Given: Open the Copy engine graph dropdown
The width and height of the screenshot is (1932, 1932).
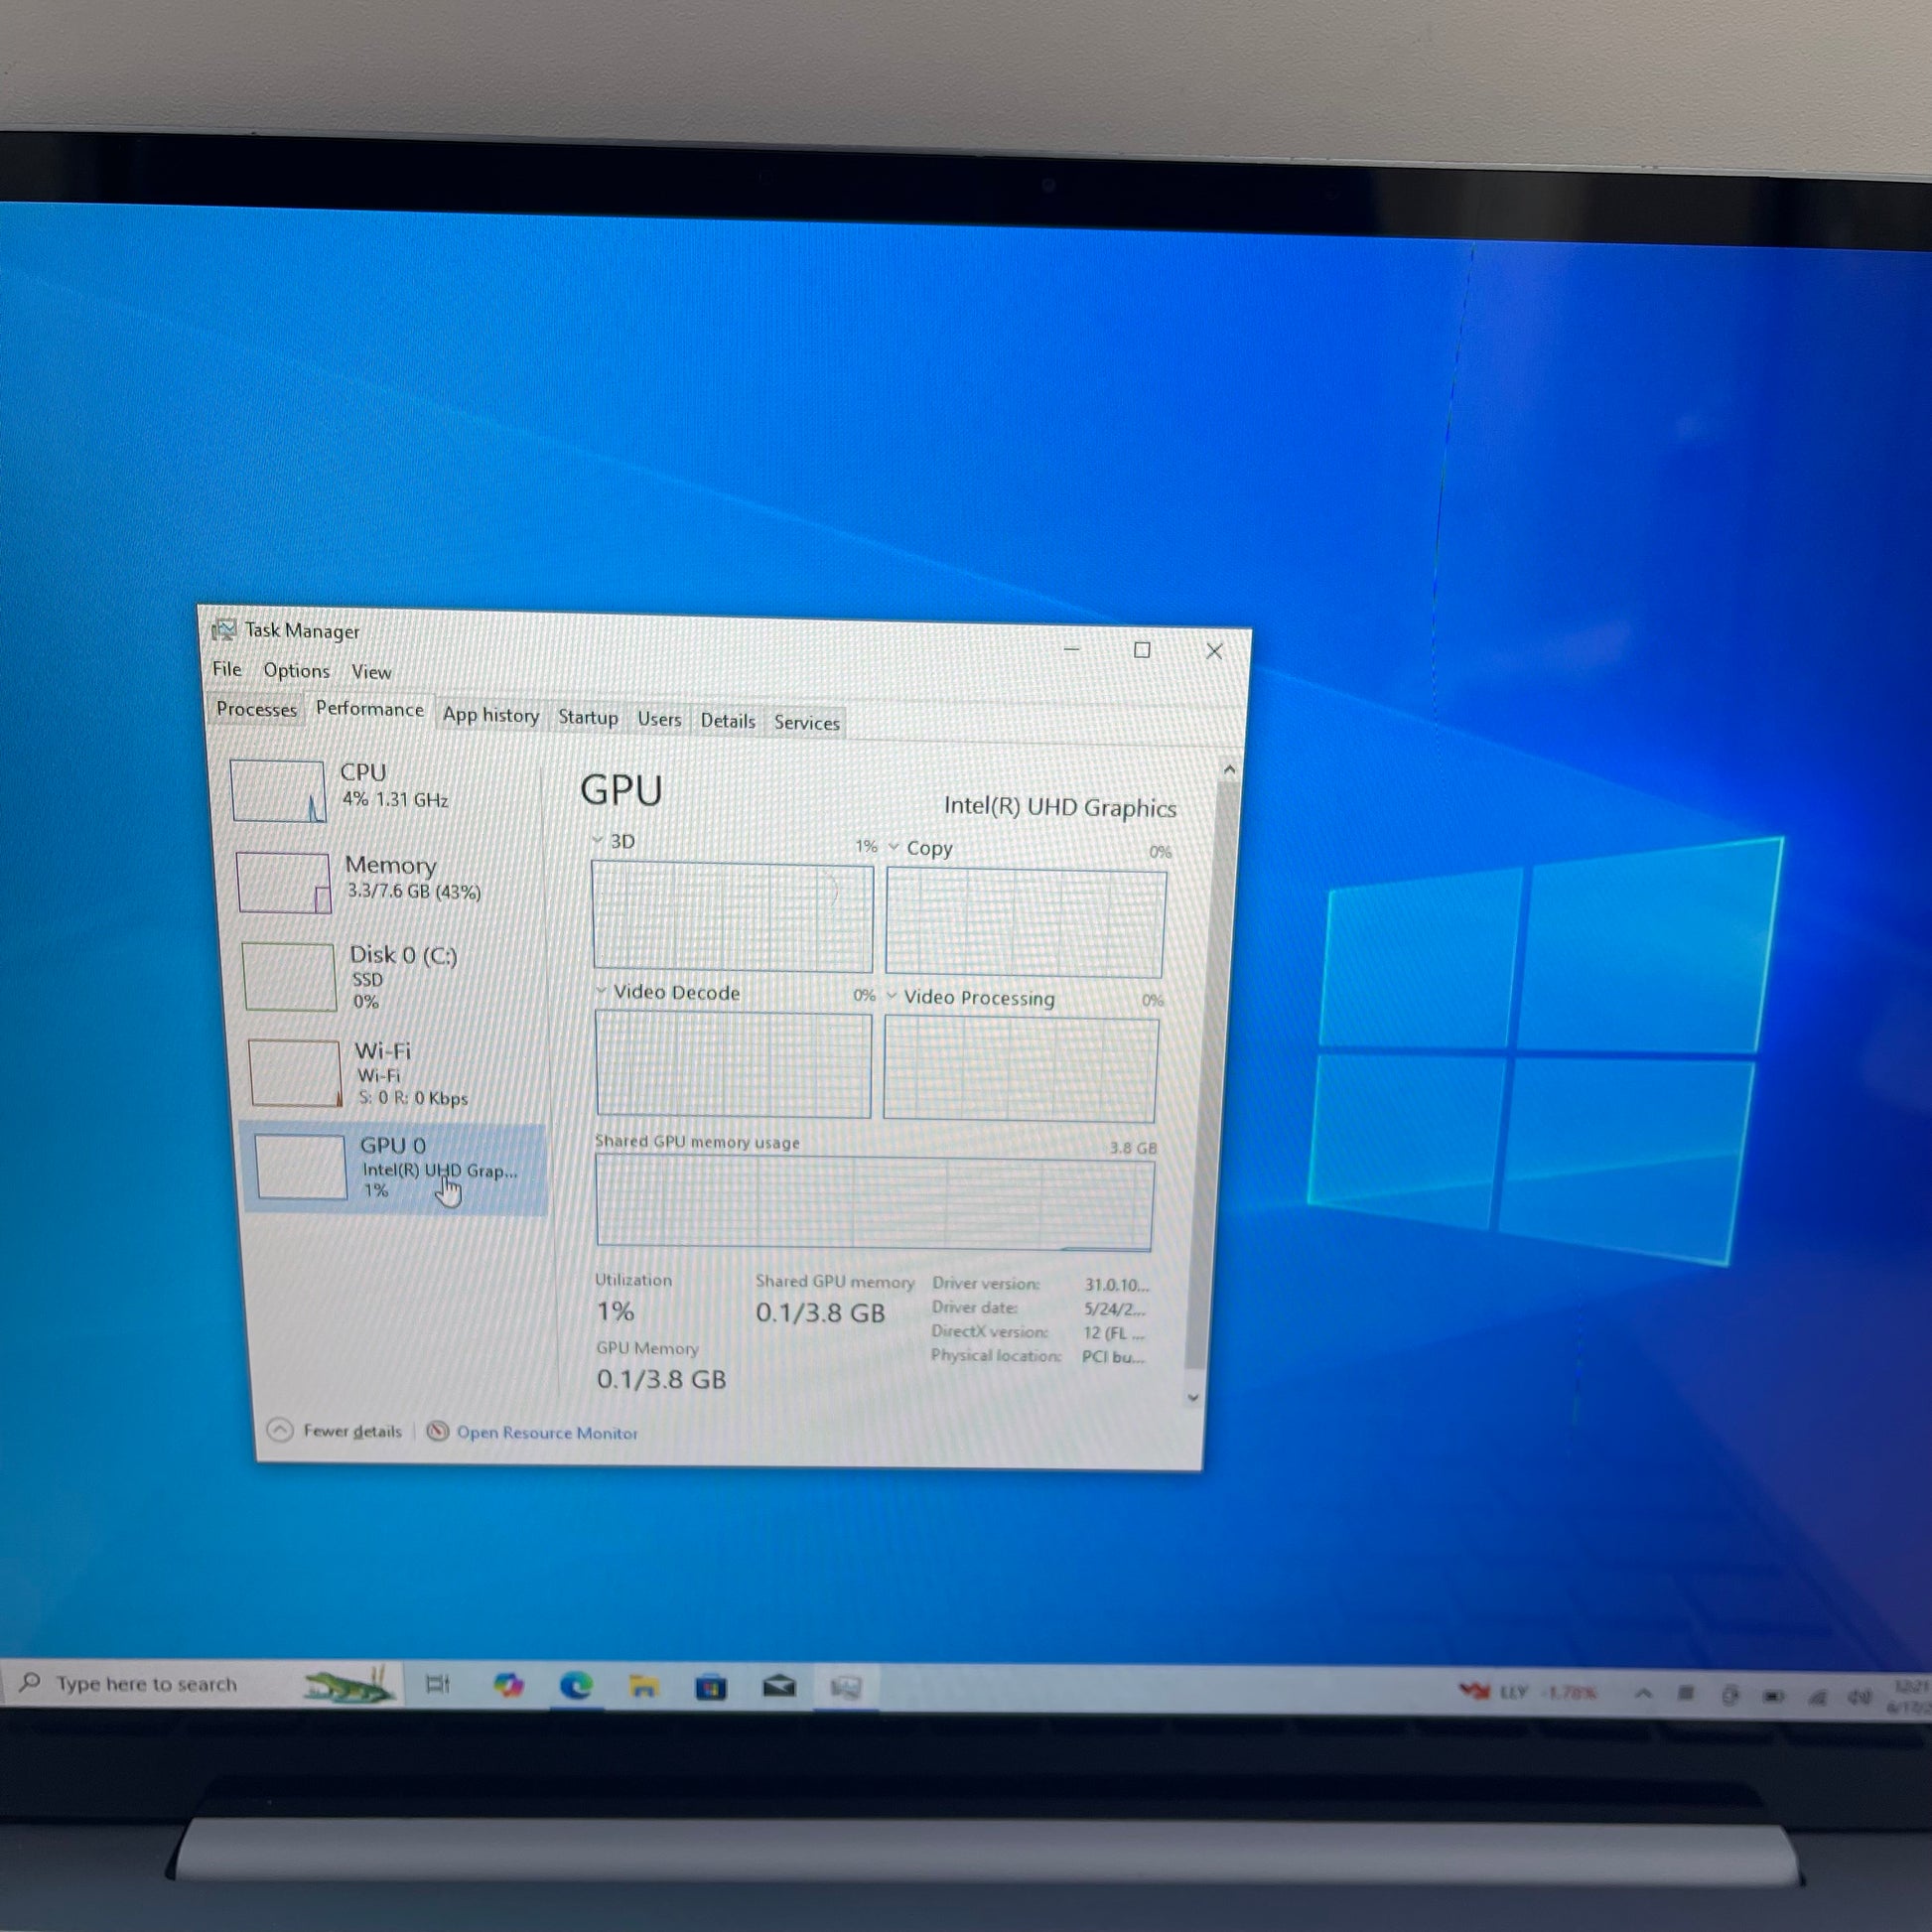Looking at the screenshot, I should pos(894,846).
